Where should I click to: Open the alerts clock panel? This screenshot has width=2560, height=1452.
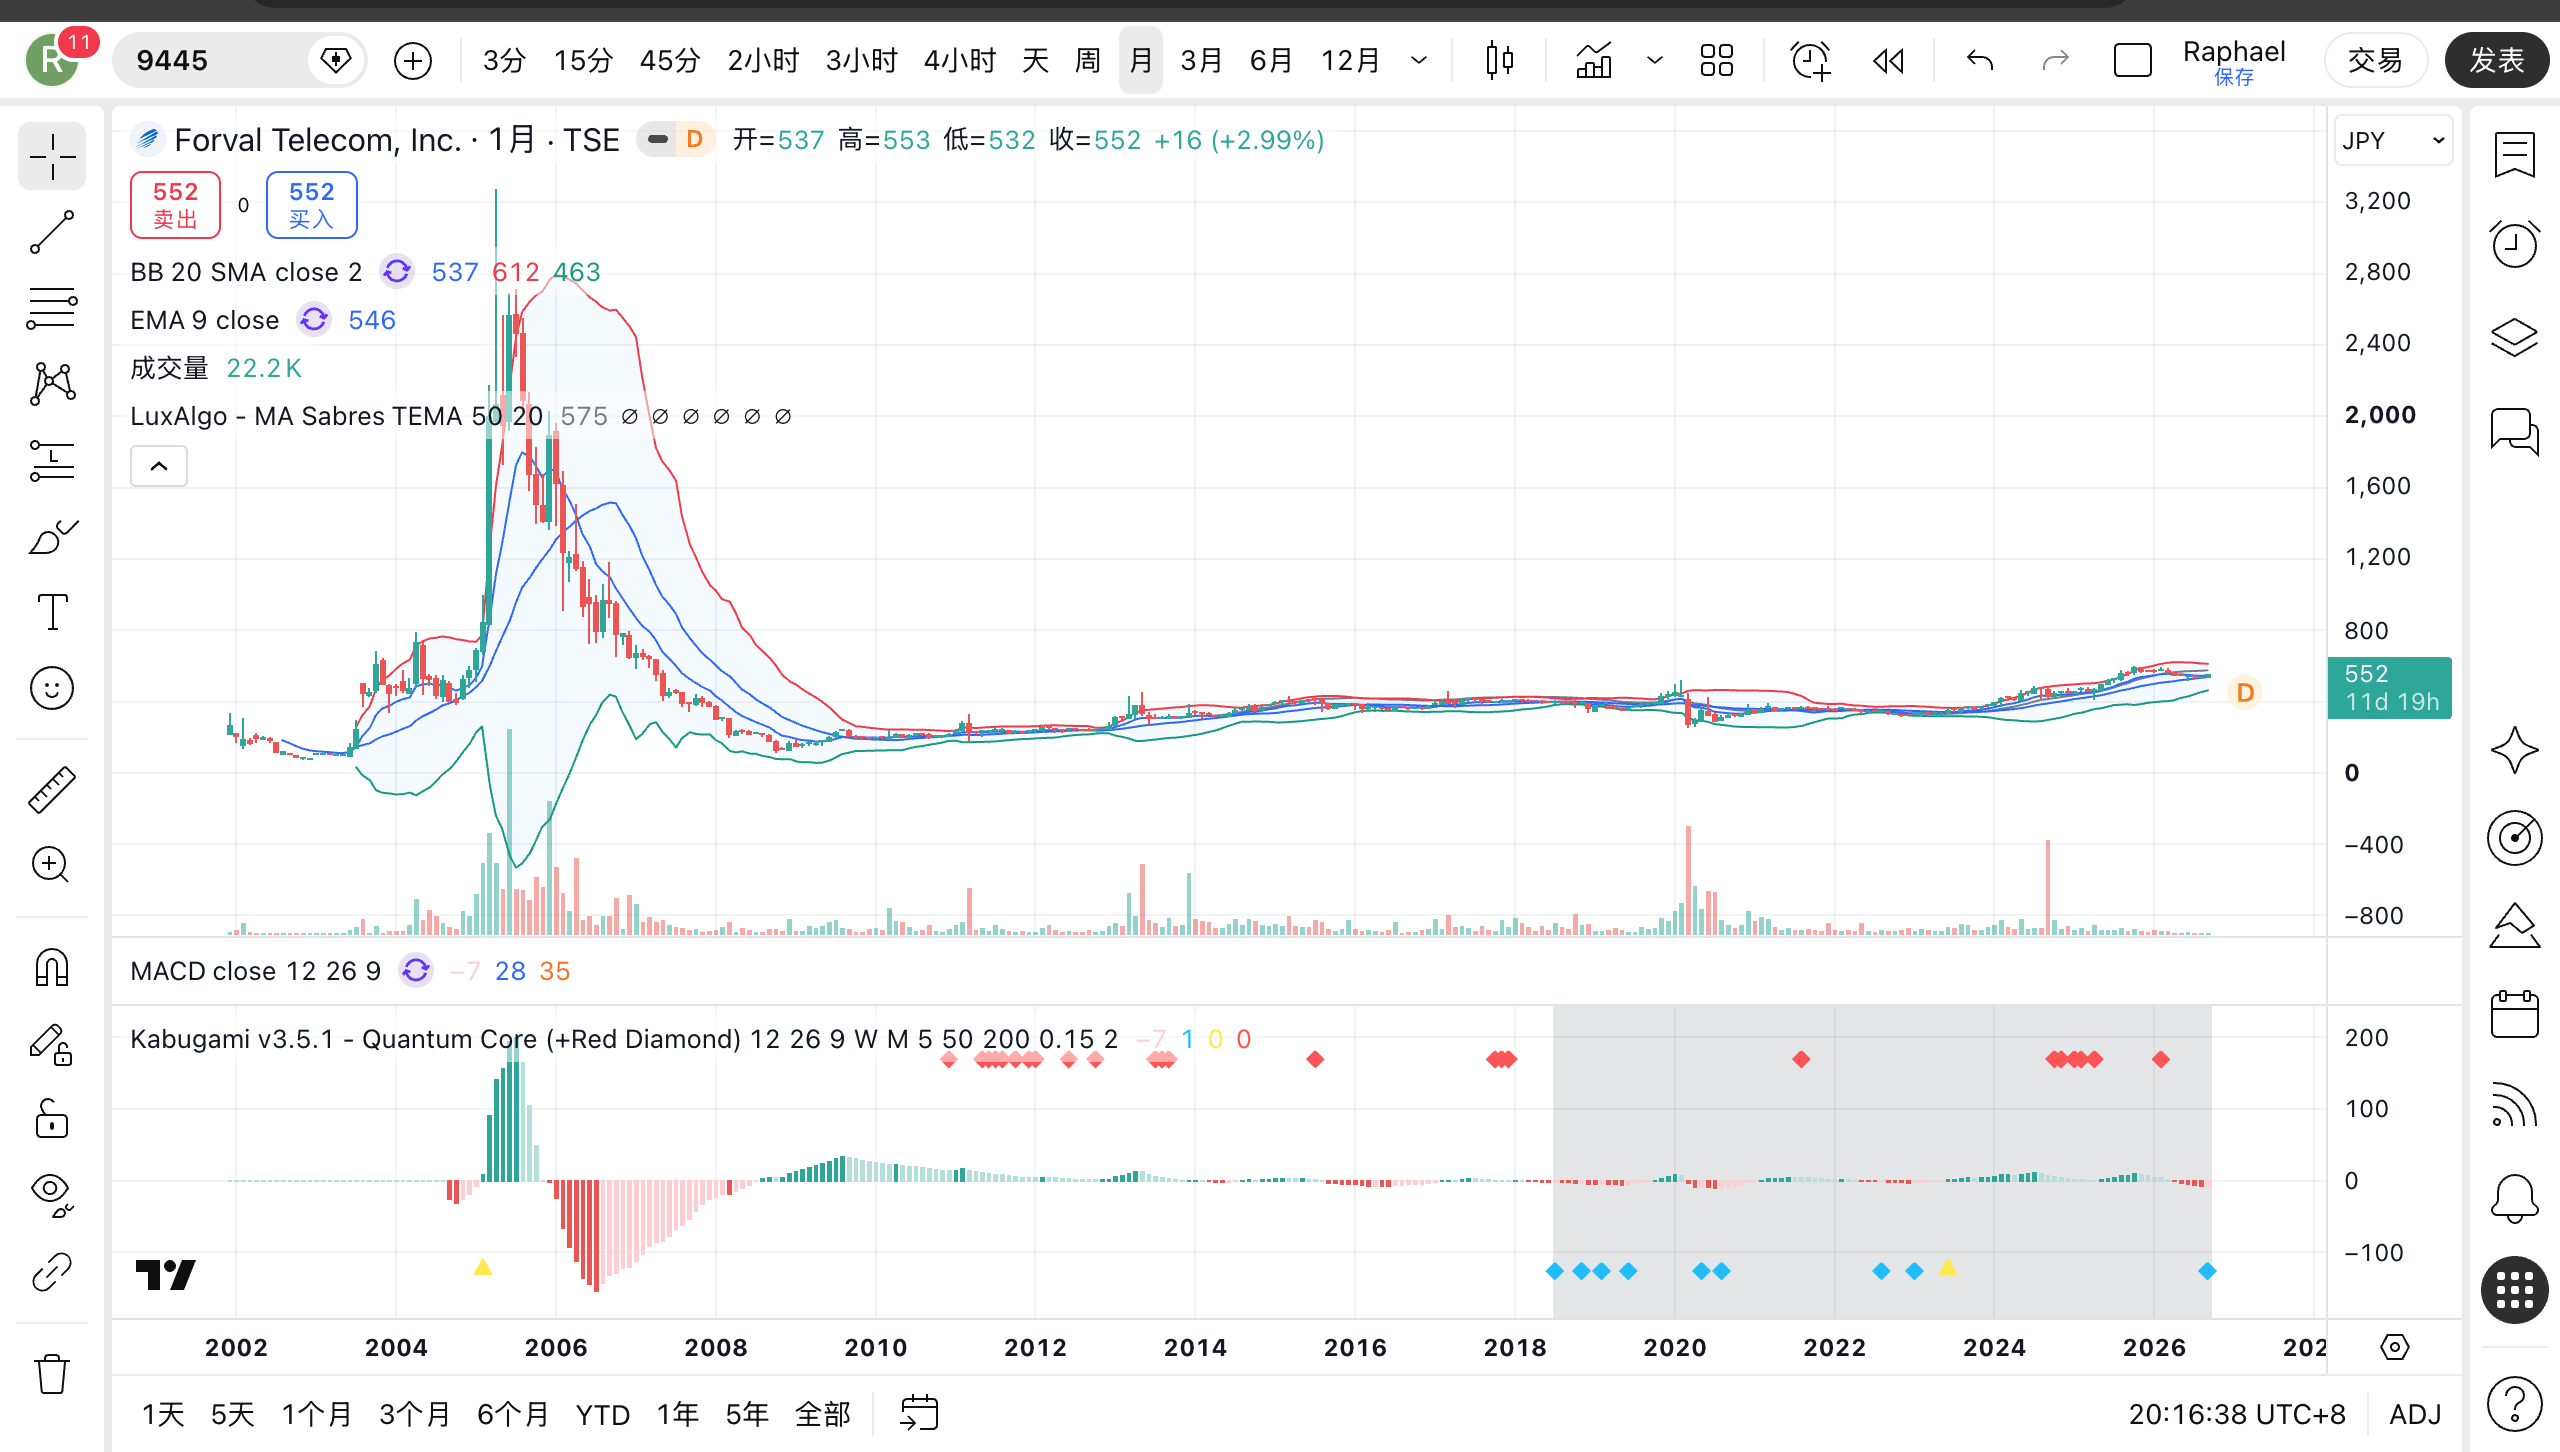(2514, 245)
